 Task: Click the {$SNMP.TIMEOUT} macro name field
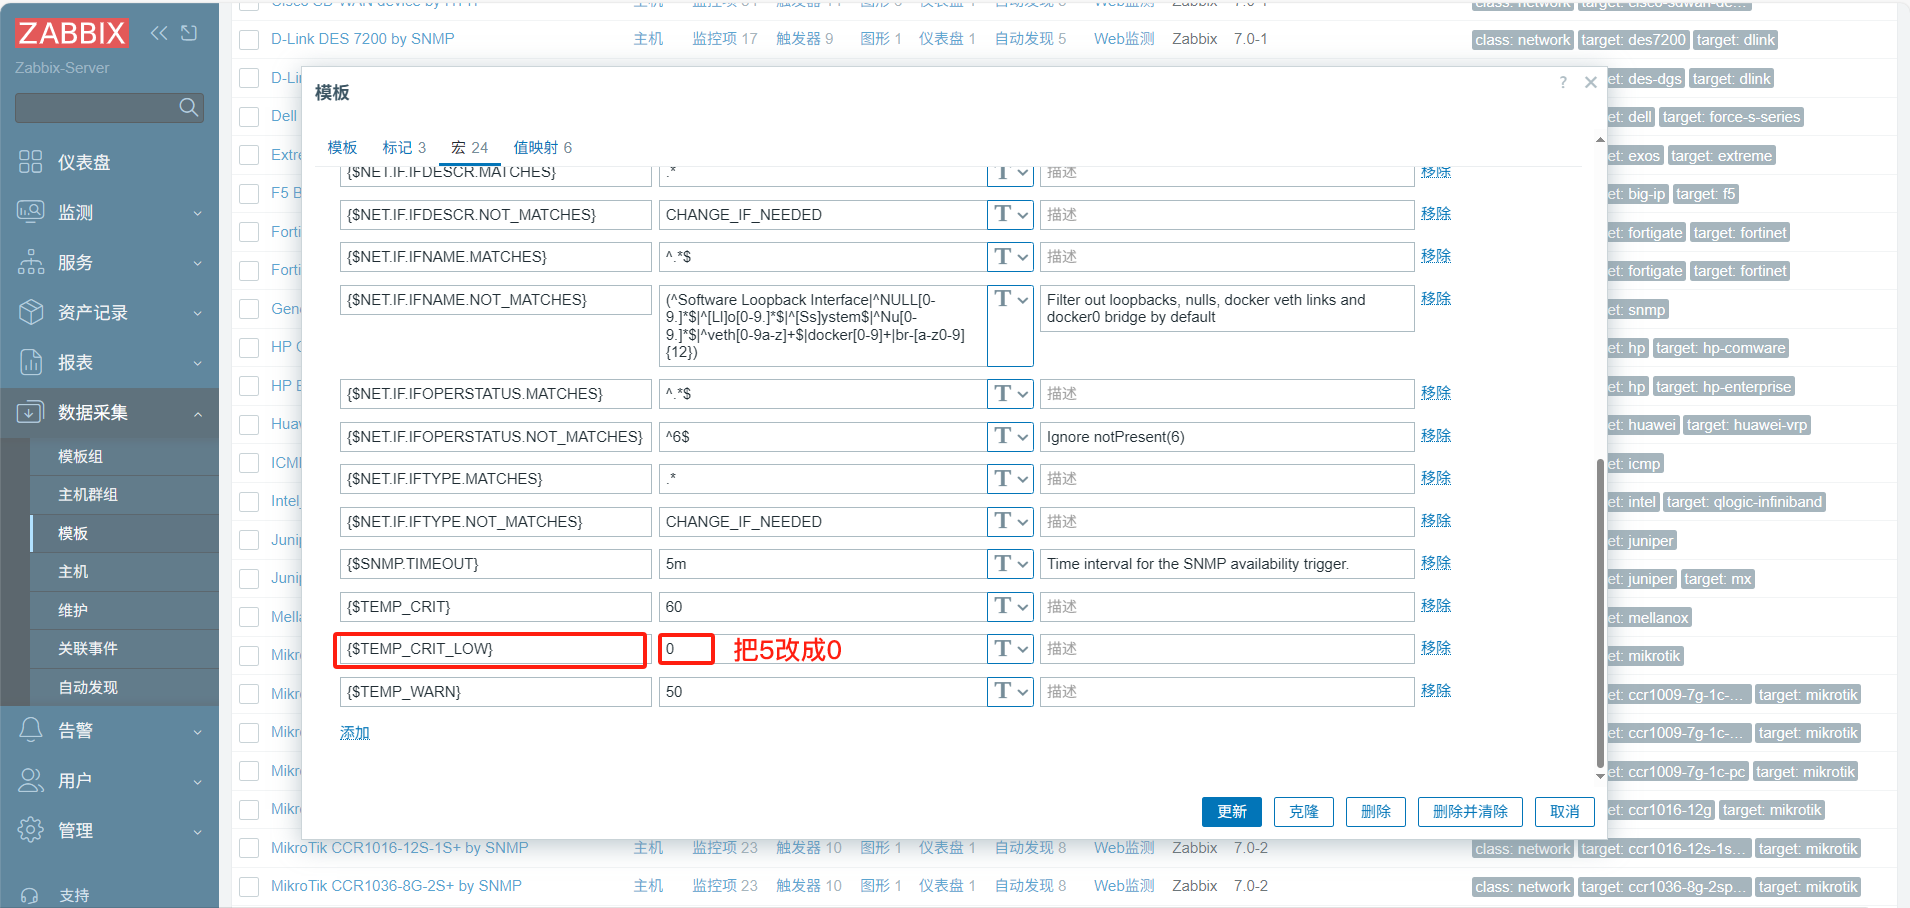496,564
